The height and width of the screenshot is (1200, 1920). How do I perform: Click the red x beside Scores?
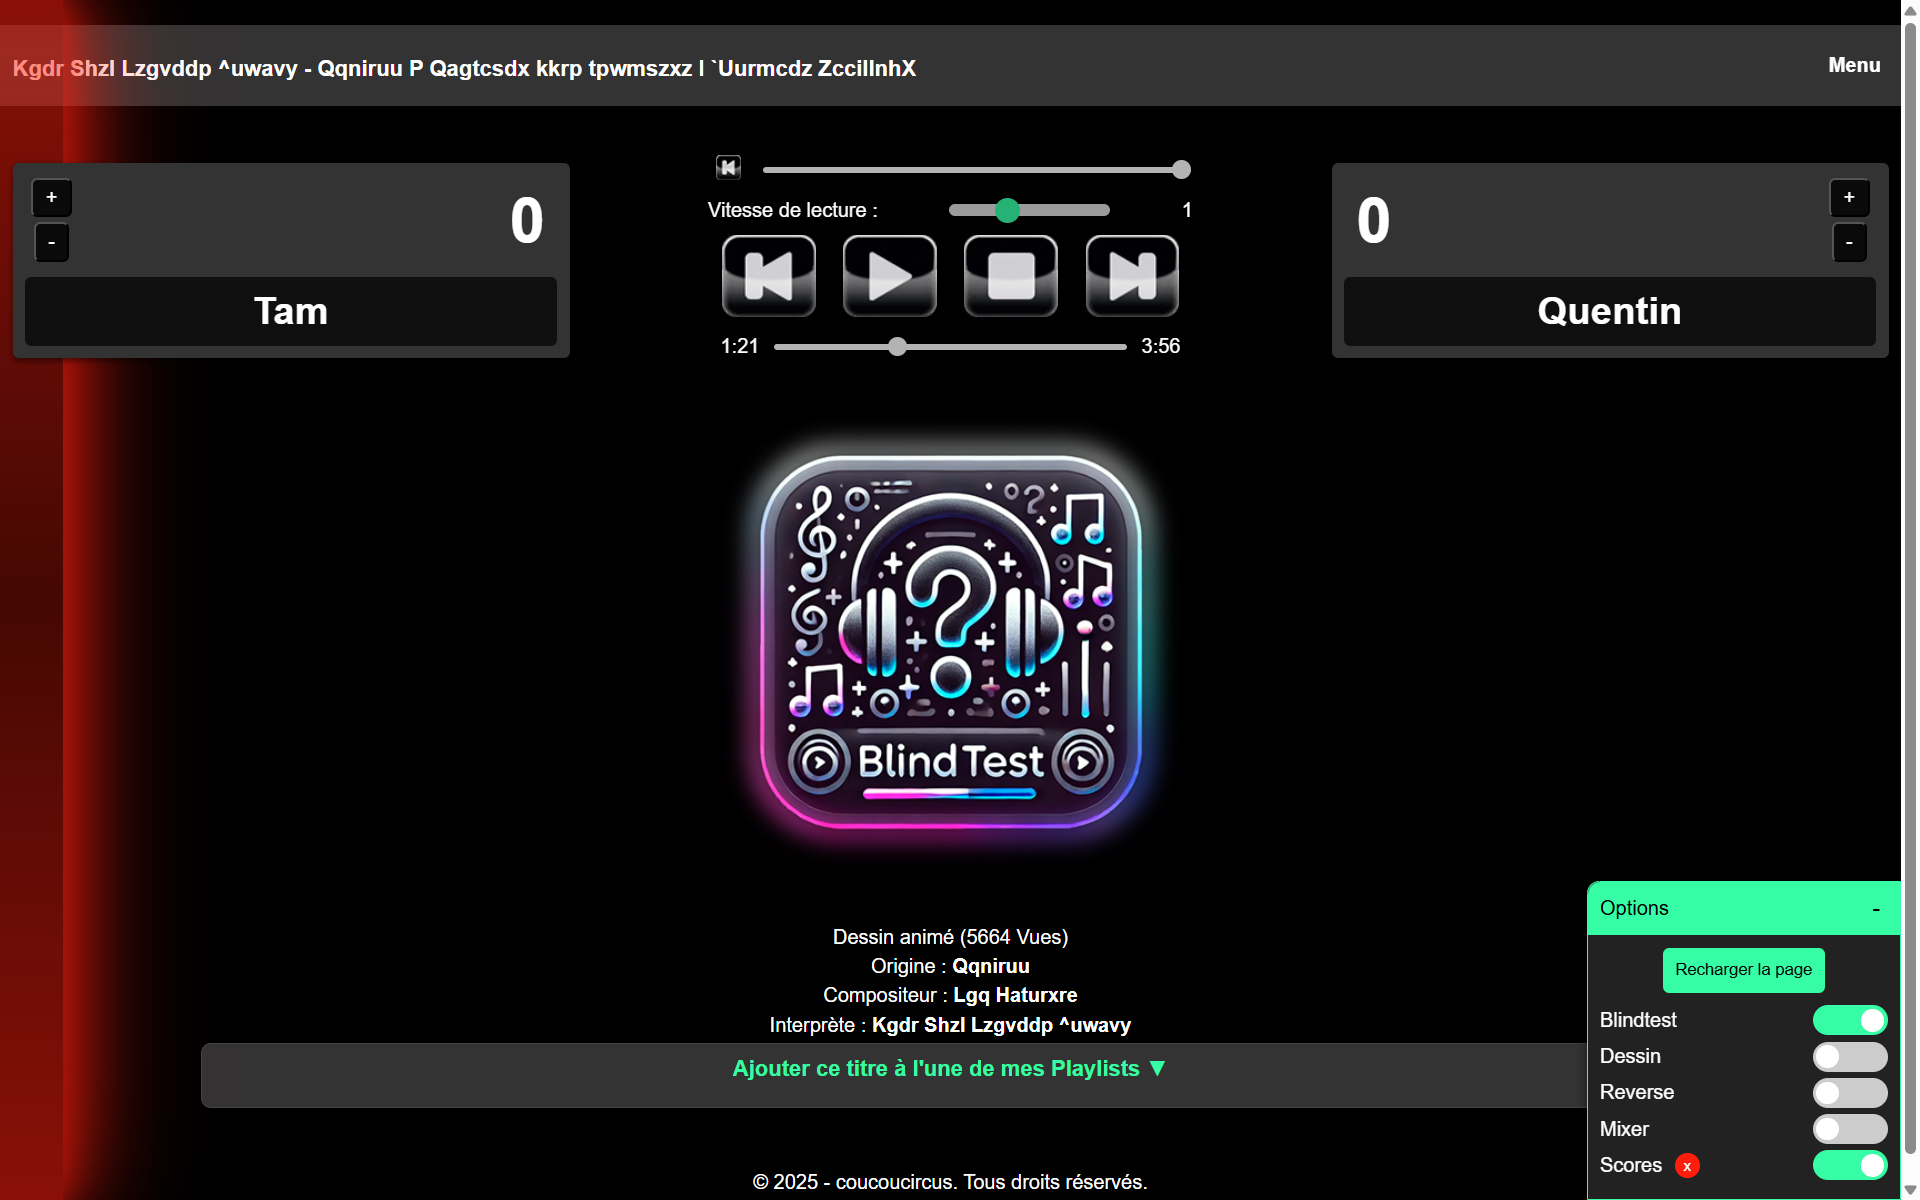(1687, 1166)
